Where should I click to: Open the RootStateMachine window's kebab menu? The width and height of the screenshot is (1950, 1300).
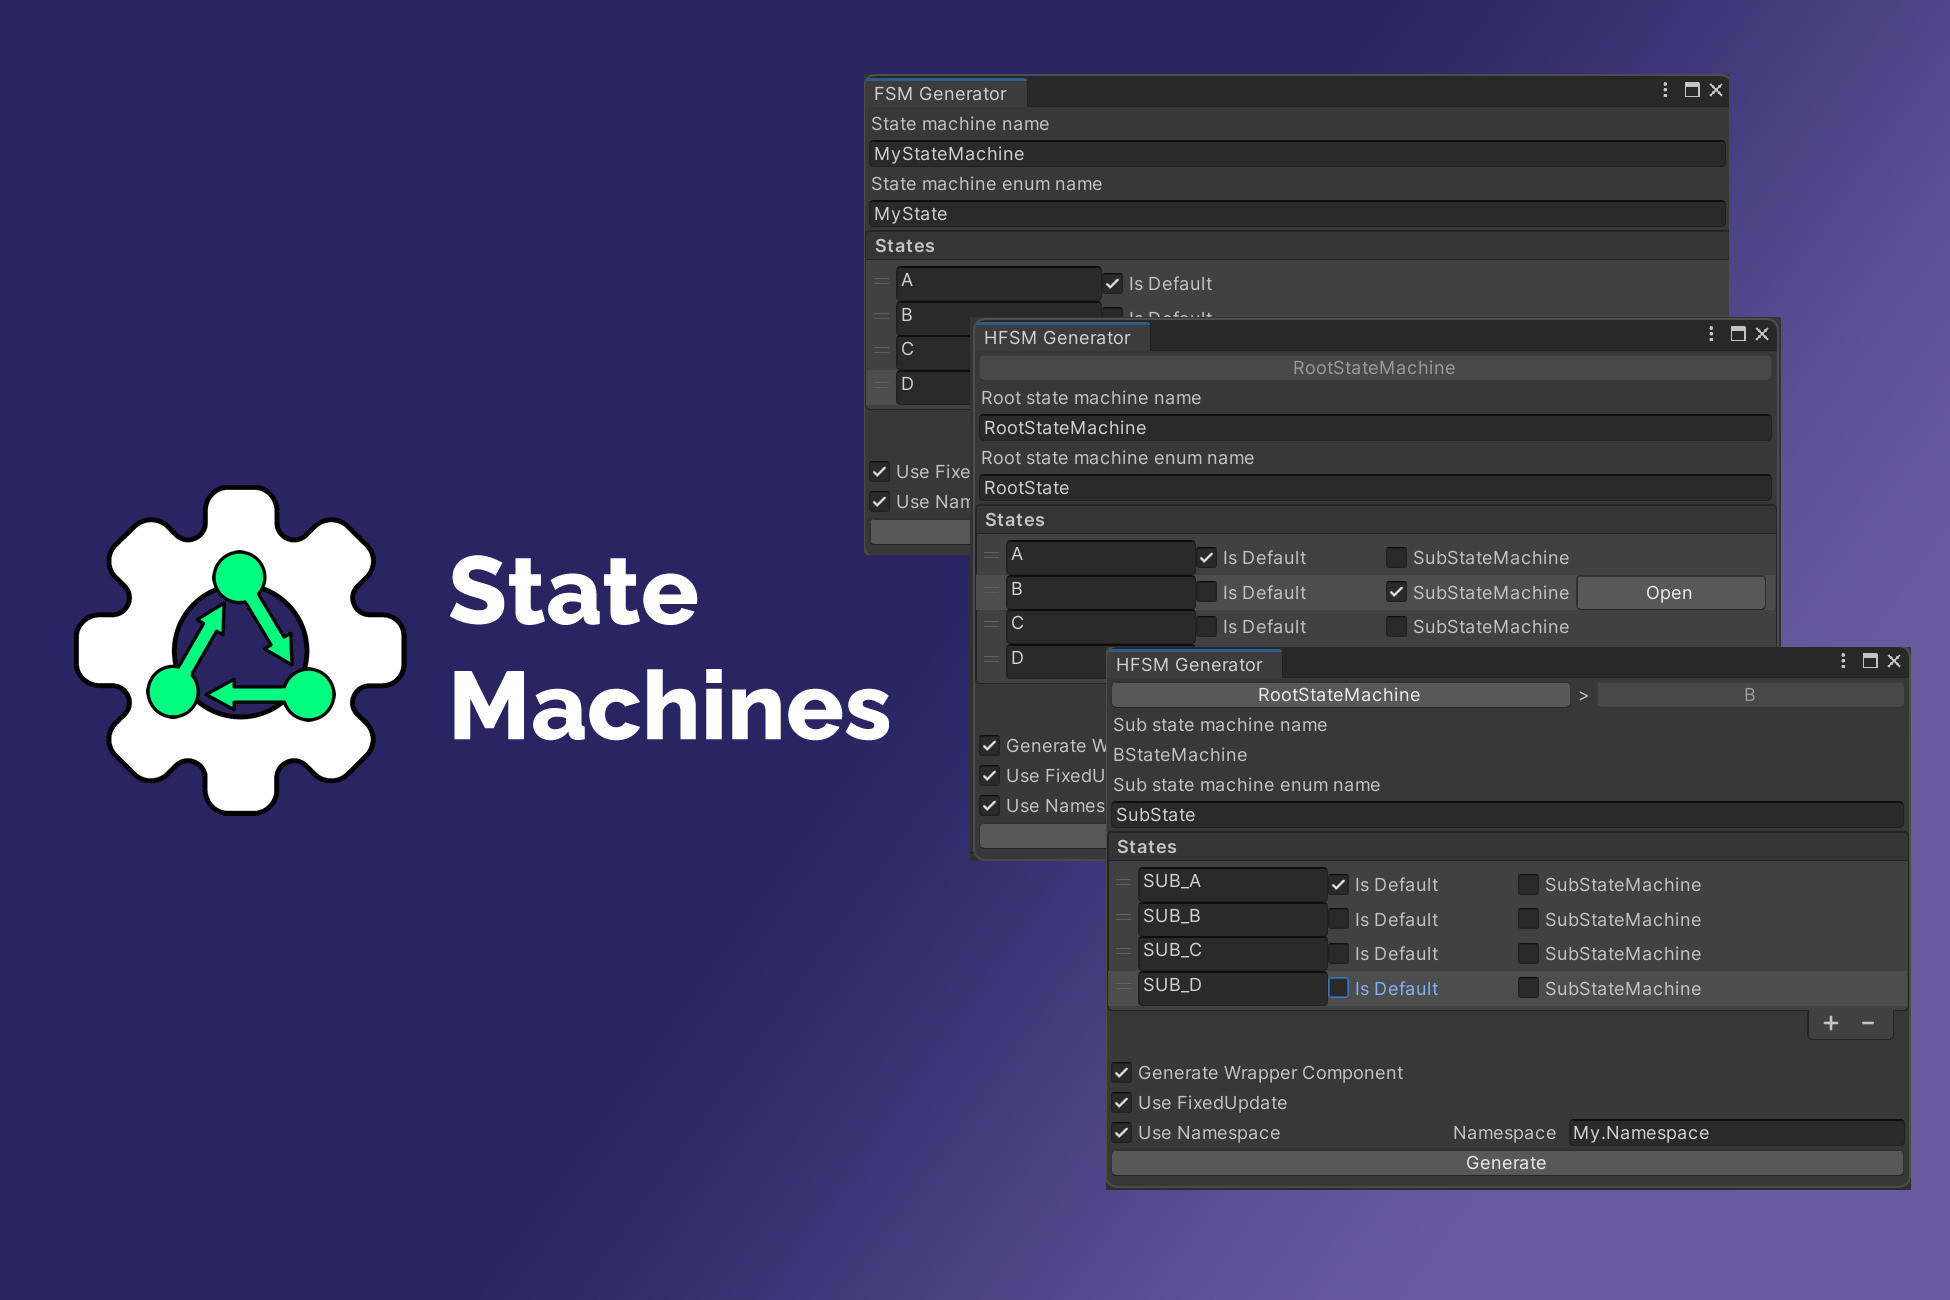coord(1710,334)
